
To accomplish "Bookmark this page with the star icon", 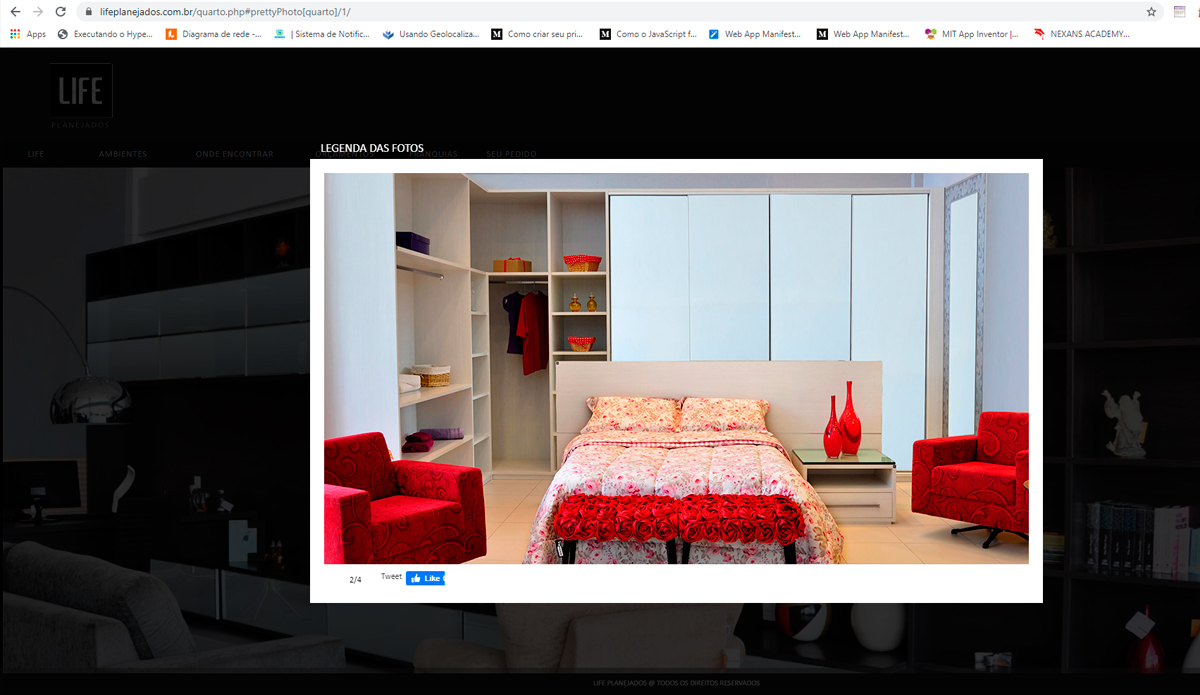I will pyautogui.click(x=1151, y=12).
